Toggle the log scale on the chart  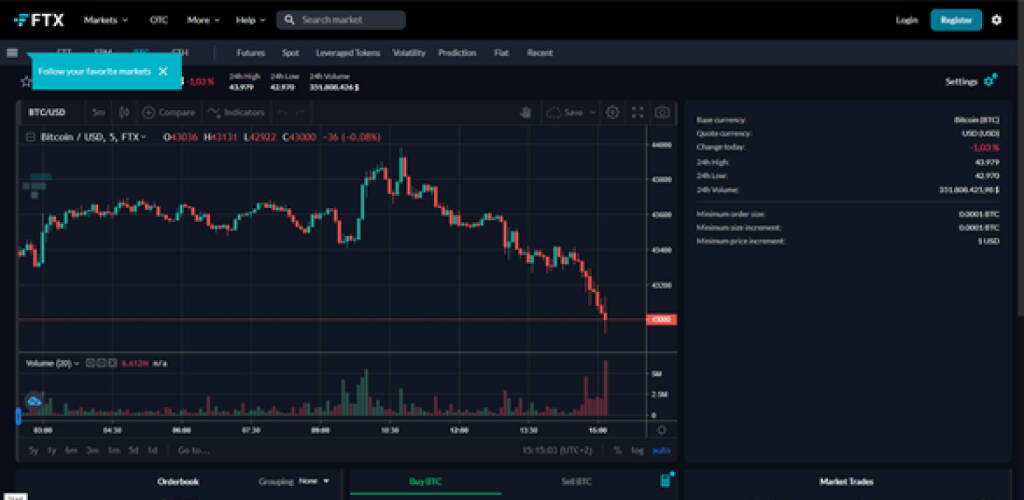pyautogui.click(x=637, y=450)
